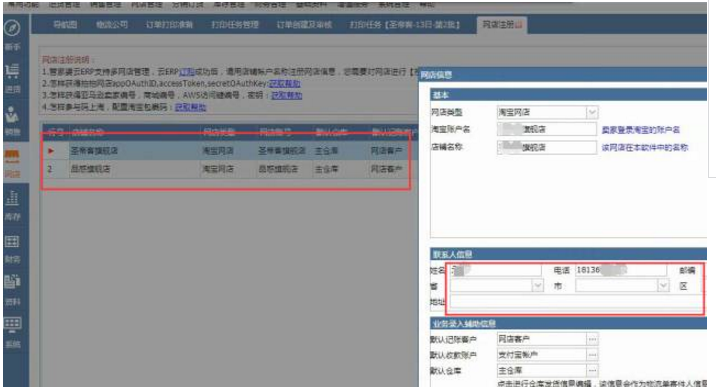Screen dimensions: 716x387
Task: Click 获取帮助 link on the 淘宝包邮 line
Action: coord(190,107)
